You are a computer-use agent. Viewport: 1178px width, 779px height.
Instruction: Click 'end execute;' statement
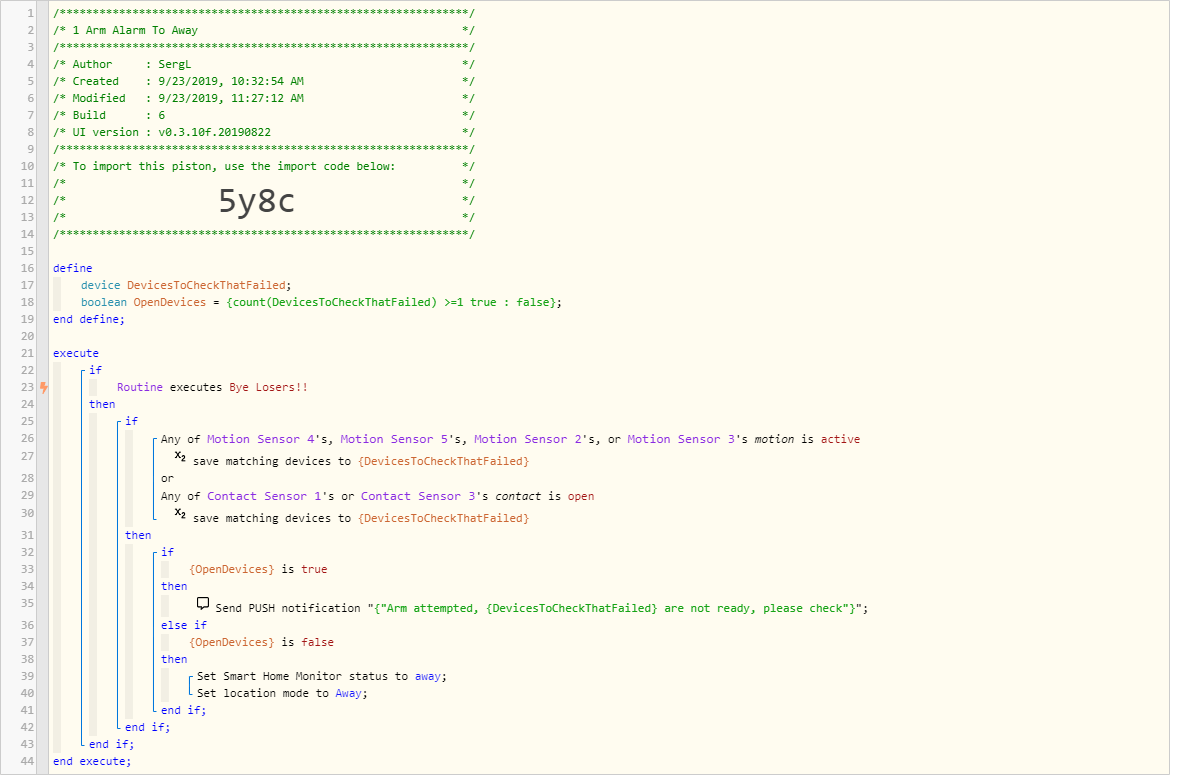point(92,762)
